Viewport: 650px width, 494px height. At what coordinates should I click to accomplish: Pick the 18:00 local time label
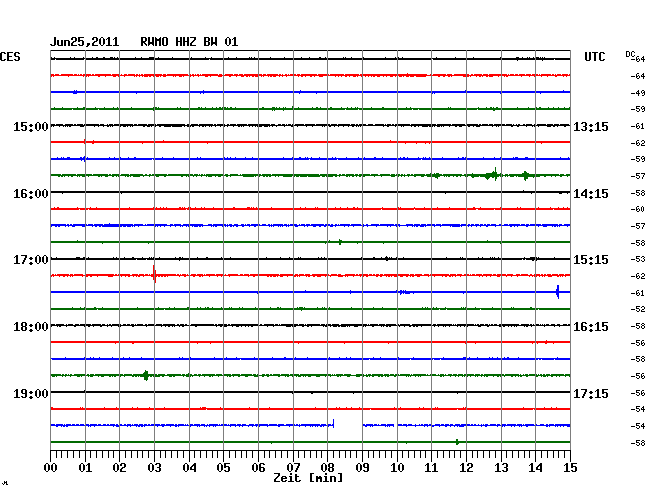click(31, 327)
